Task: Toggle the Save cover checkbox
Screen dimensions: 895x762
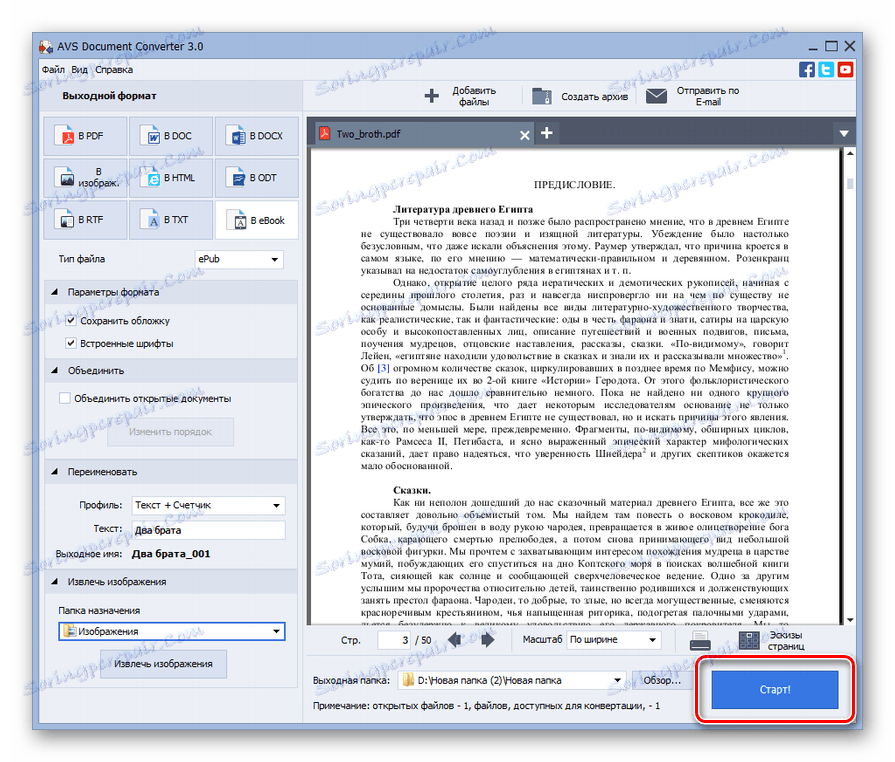Action: (x=71, y=321)
